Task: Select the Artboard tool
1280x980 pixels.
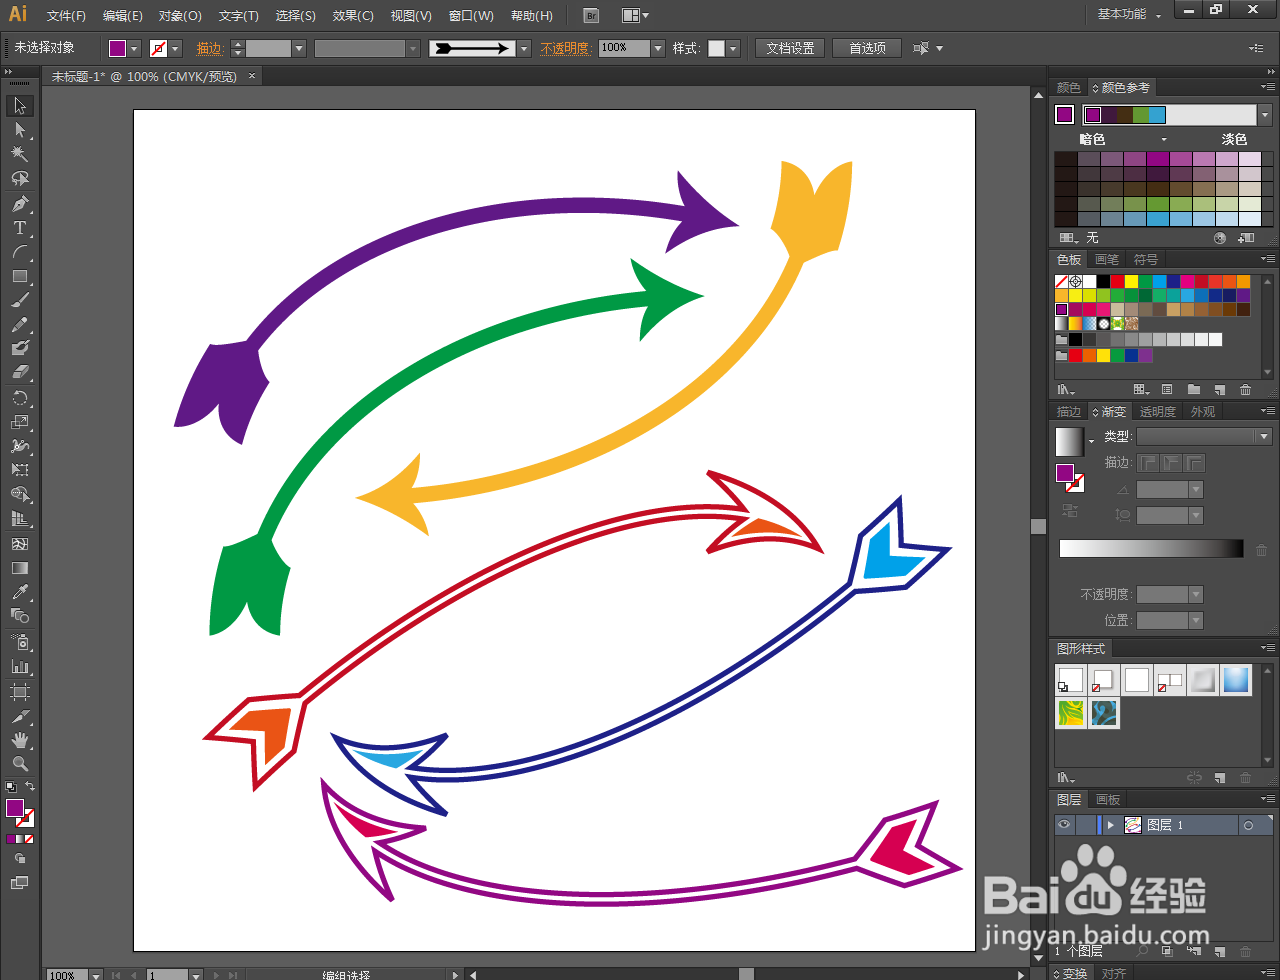Action: [x=20, y=691]
